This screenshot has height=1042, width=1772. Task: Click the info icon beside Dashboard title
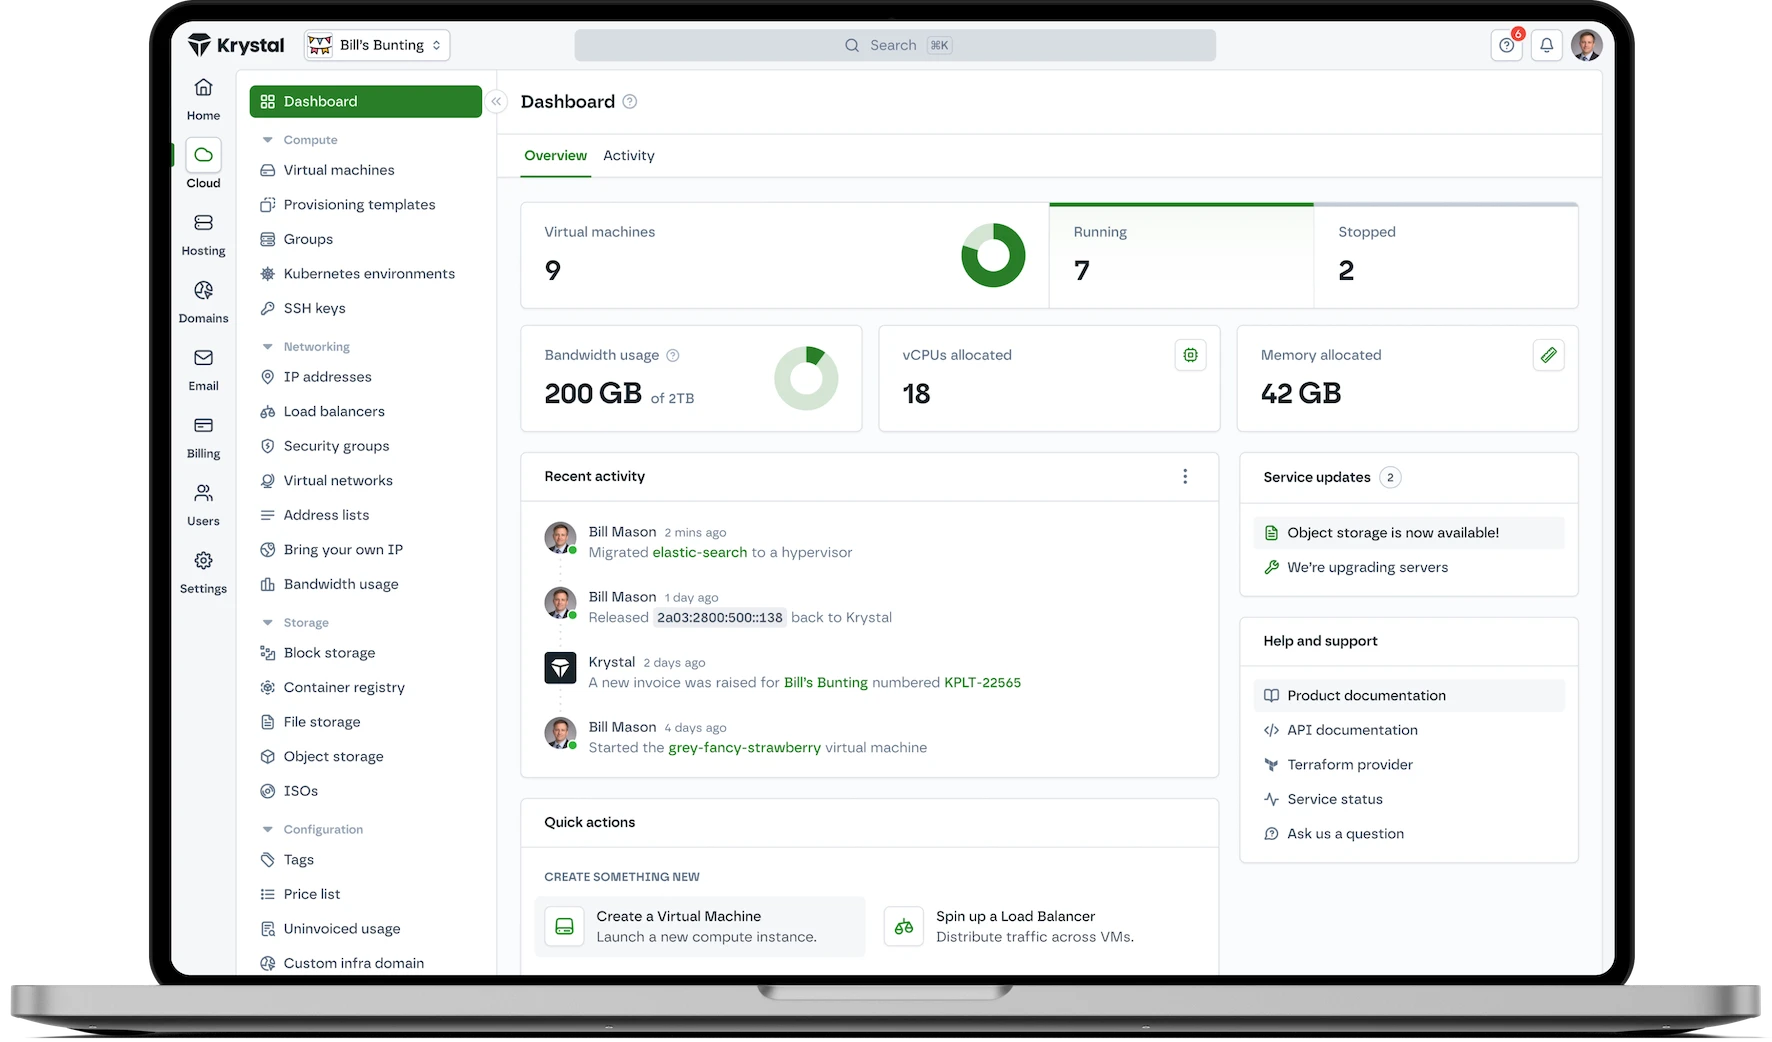[630, 102]
